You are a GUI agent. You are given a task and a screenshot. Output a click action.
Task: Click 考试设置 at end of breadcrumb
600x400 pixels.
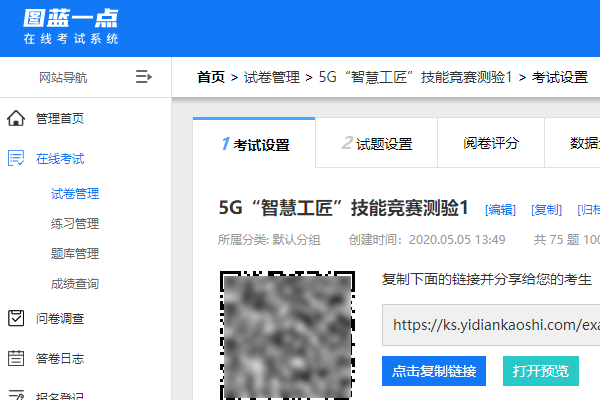tap(560, 77)
